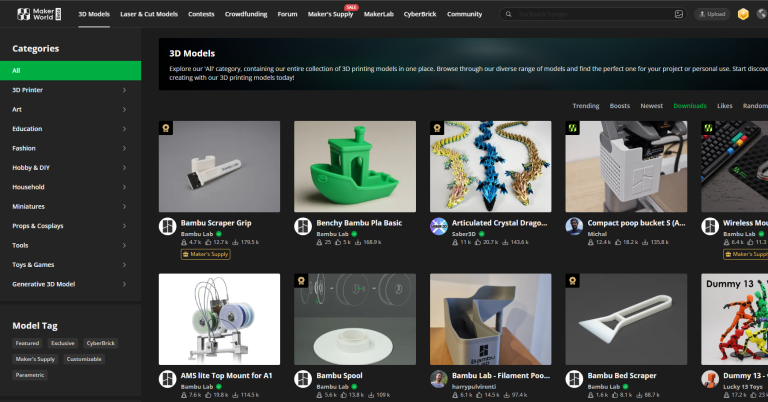
Task: Click download icon under Bambu Bed Scraper
Action: pos(640,395)
